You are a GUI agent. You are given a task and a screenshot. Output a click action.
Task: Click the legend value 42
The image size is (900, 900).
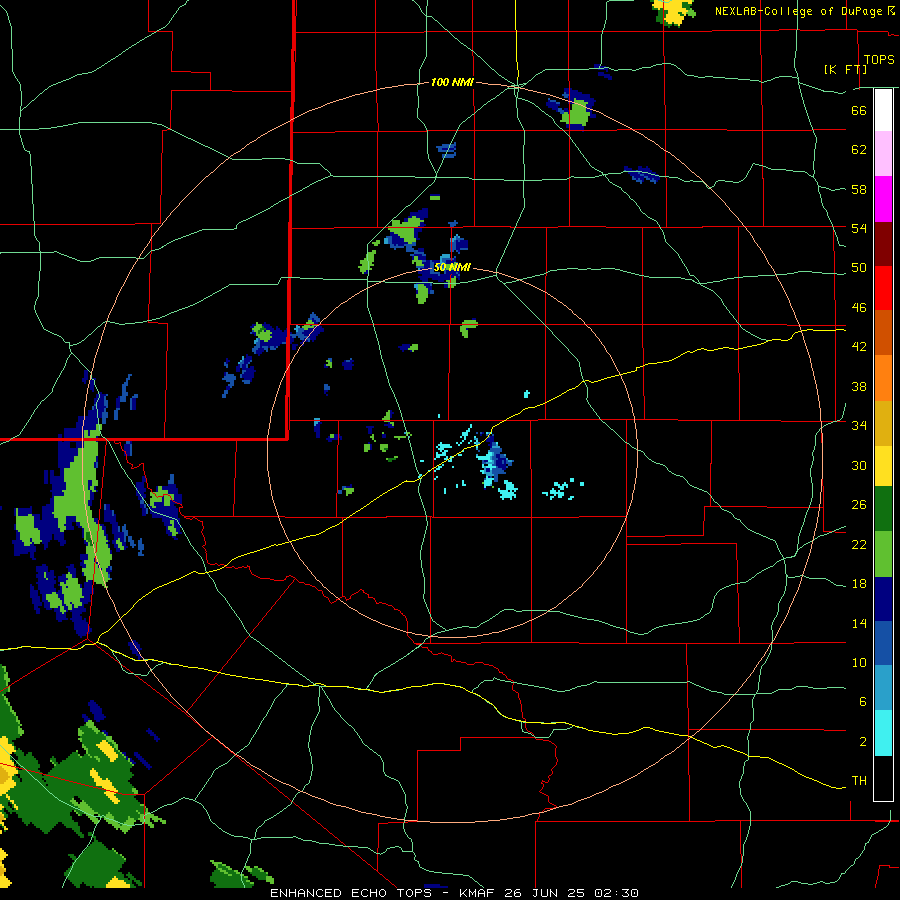click(859, 347)
